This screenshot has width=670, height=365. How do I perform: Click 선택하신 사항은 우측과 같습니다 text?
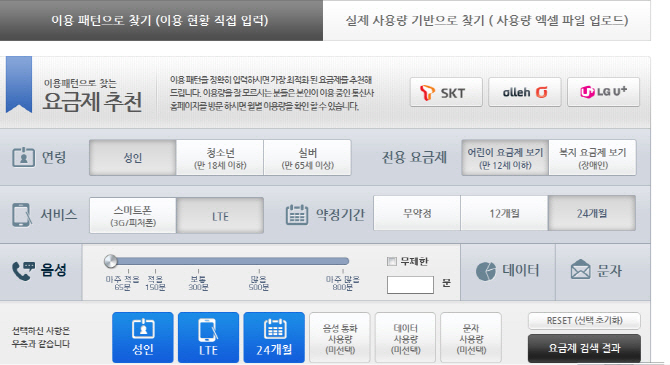point(41,337)
